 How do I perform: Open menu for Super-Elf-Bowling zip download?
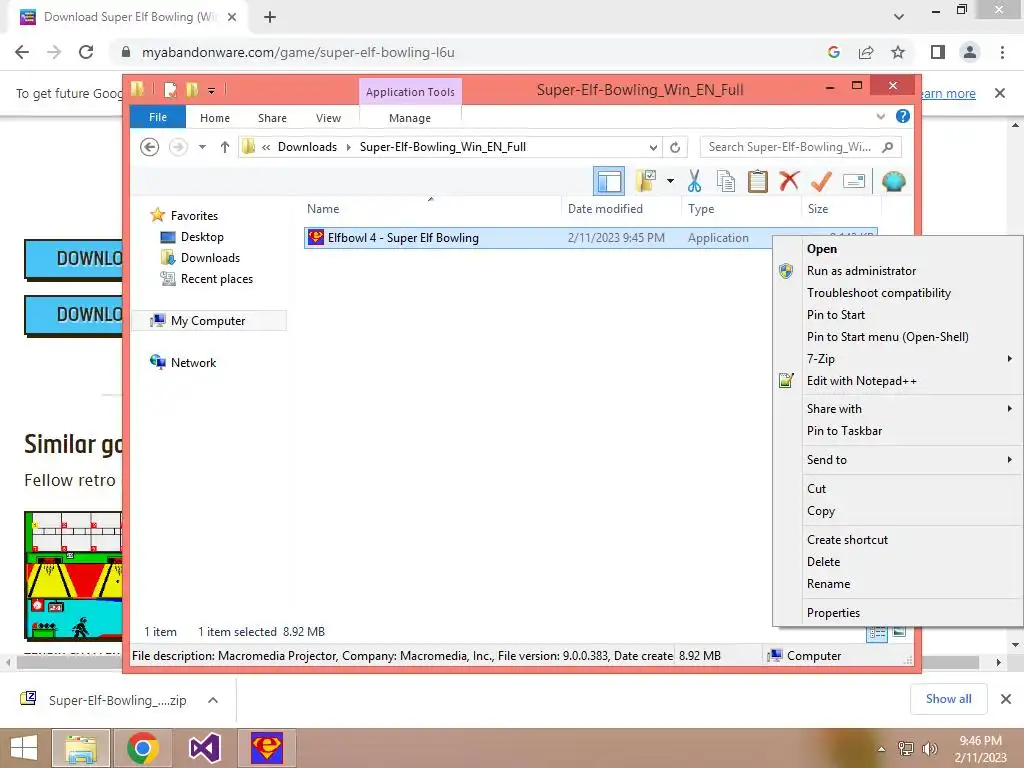pyautogui.click(x=213, y=700)
